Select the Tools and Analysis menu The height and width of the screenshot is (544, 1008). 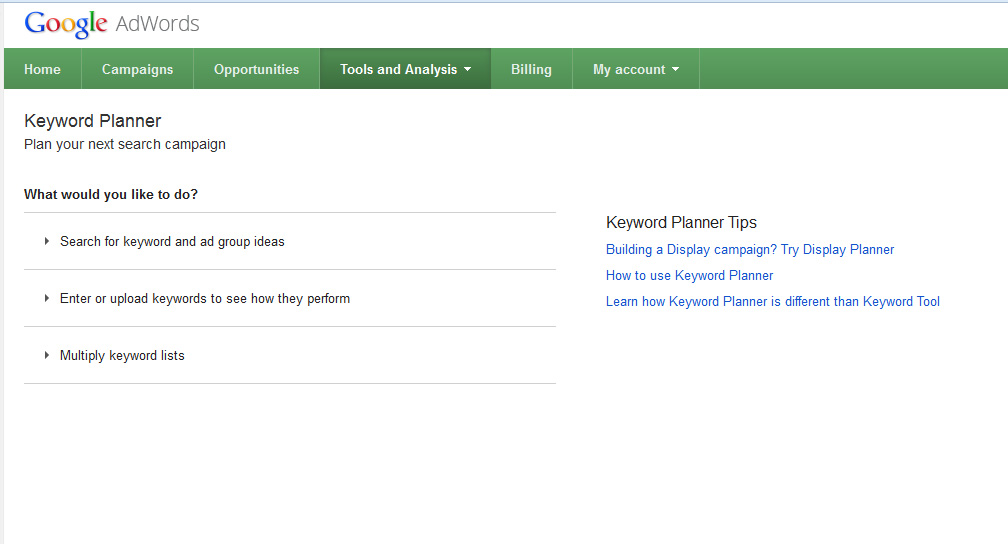(x=397, y=69)
